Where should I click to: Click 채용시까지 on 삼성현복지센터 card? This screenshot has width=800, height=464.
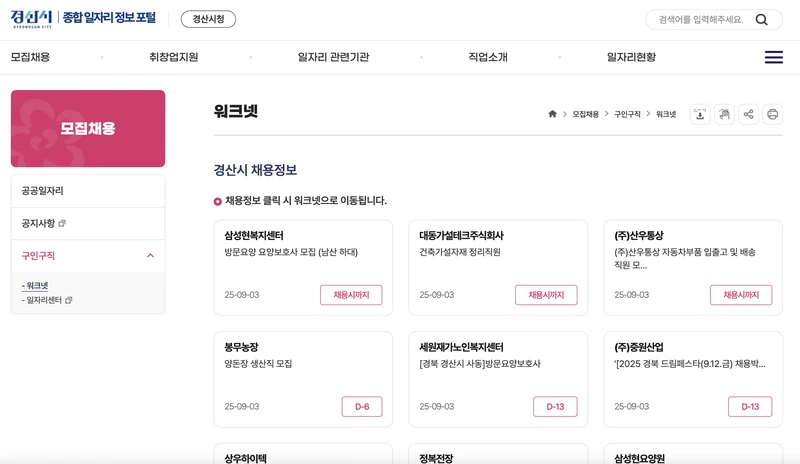coord(351,295)
